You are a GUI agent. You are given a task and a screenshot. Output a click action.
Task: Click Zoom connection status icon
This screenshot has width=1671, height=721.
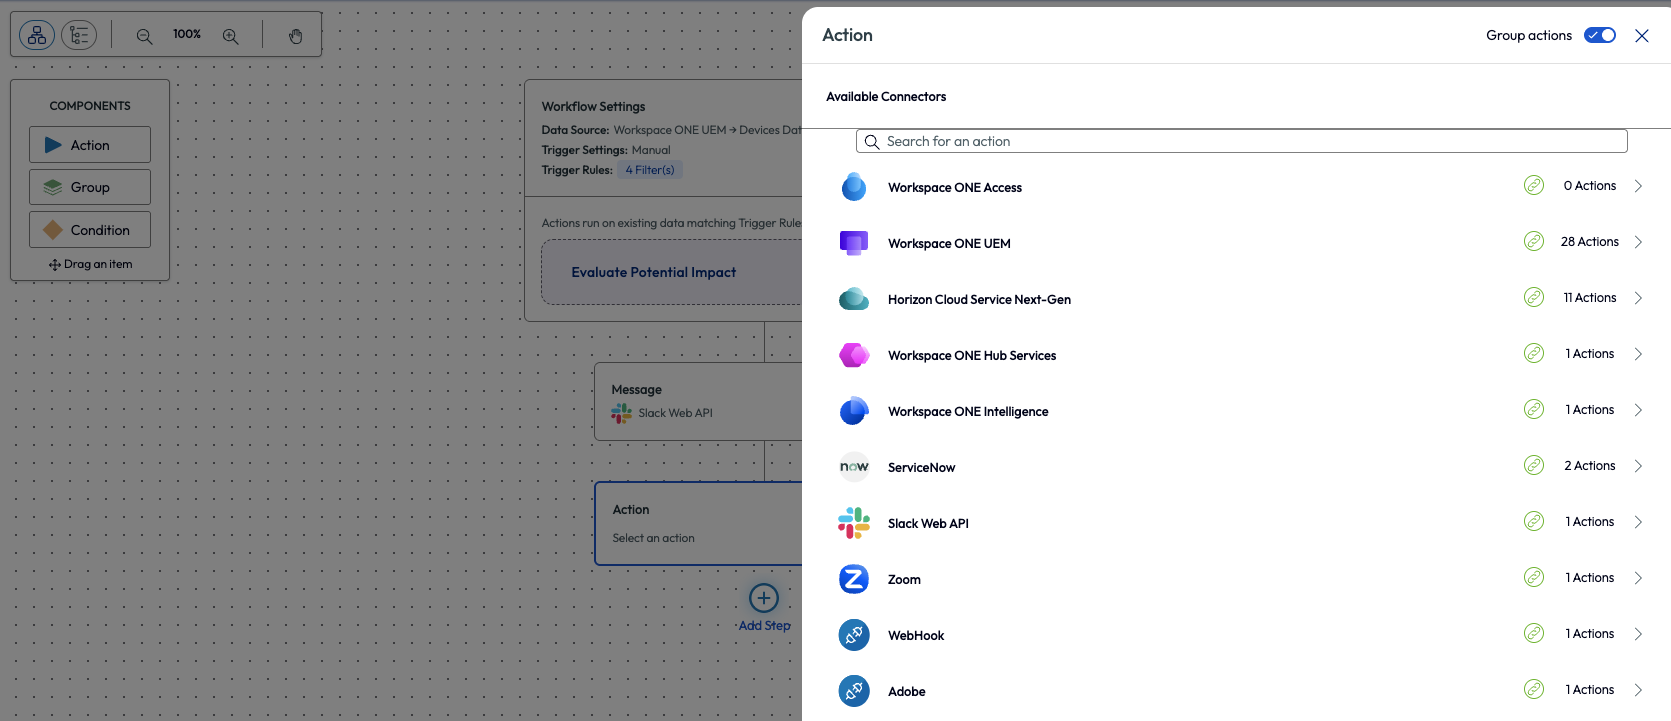[1534, 577]
